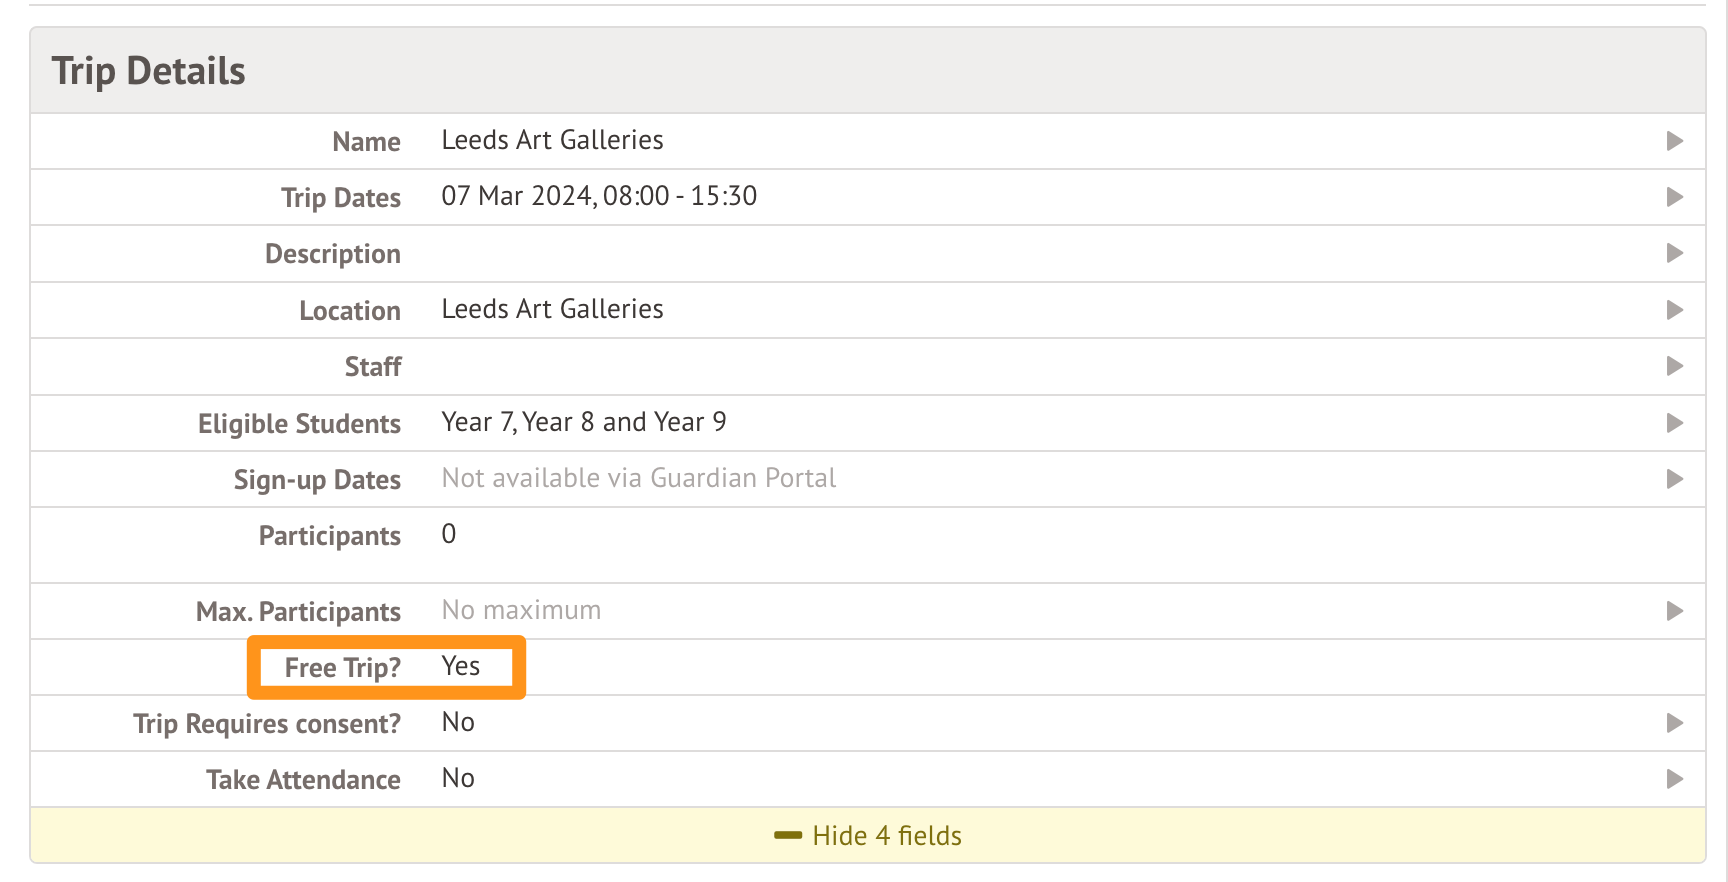
Task: Open the Description row using its arrow
Action: pyautogui.click(x=1674, y=253)
